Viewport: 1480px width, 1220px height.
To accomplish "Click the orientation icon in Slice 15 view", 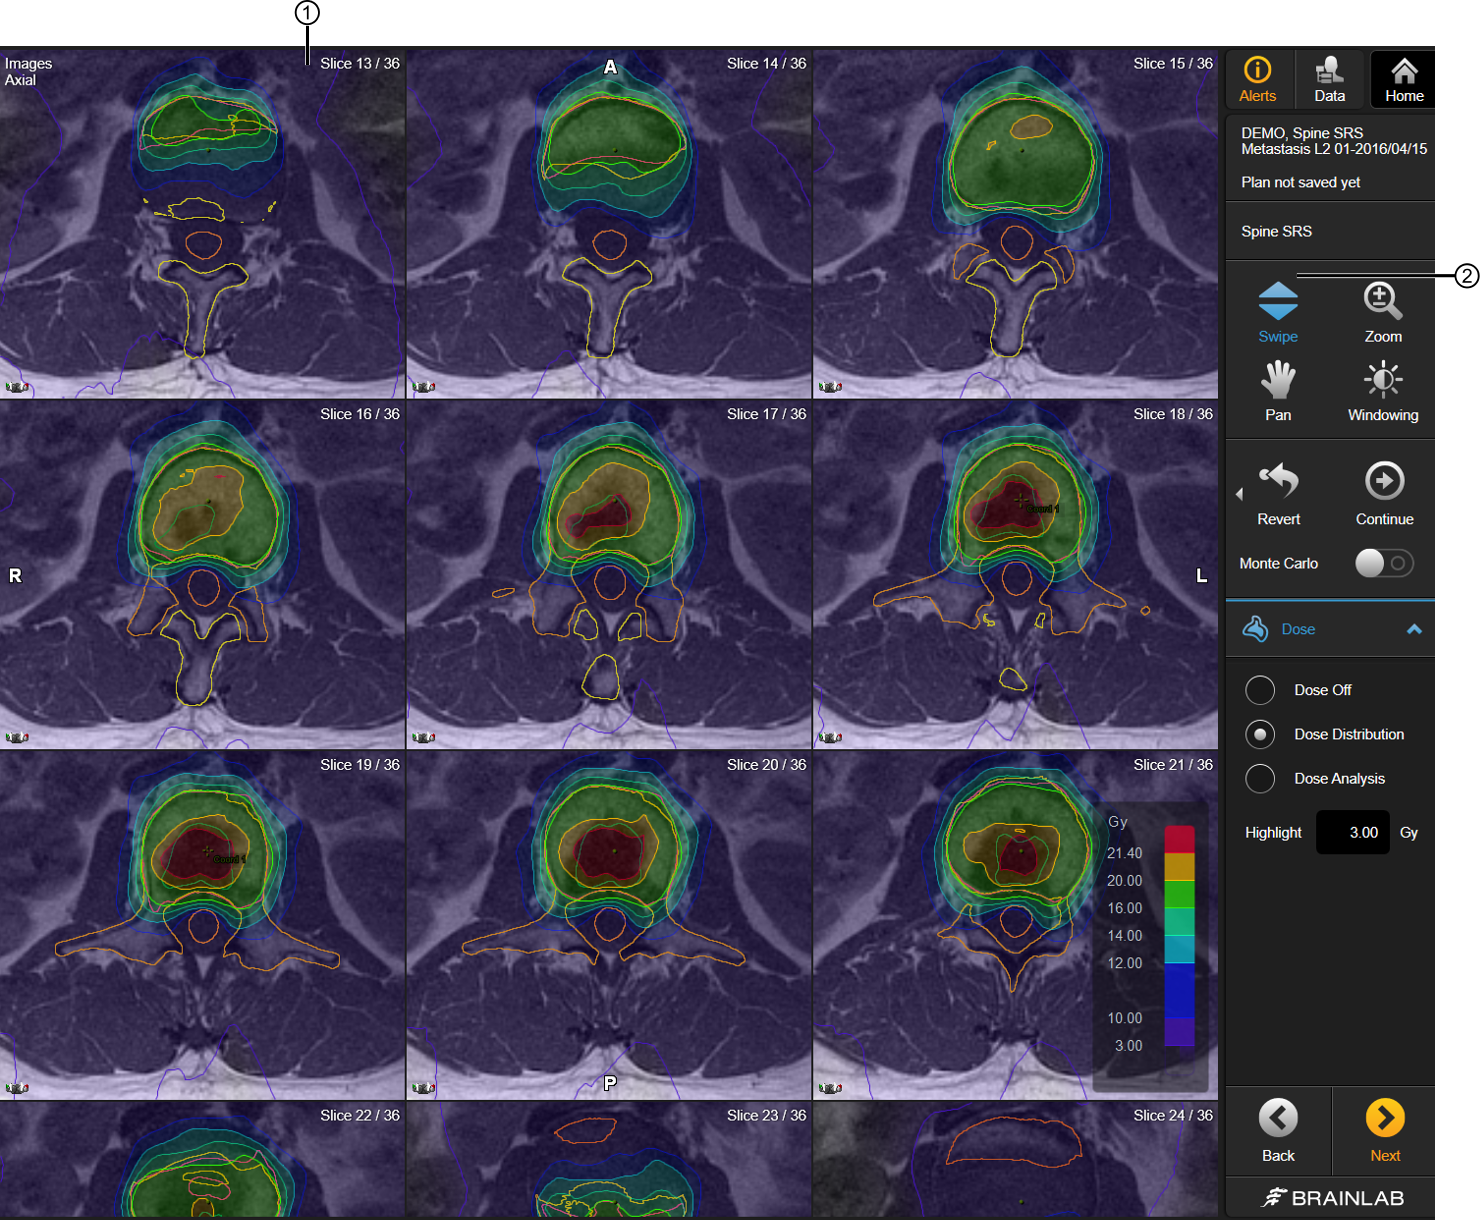I will click(x=831, y=386).
